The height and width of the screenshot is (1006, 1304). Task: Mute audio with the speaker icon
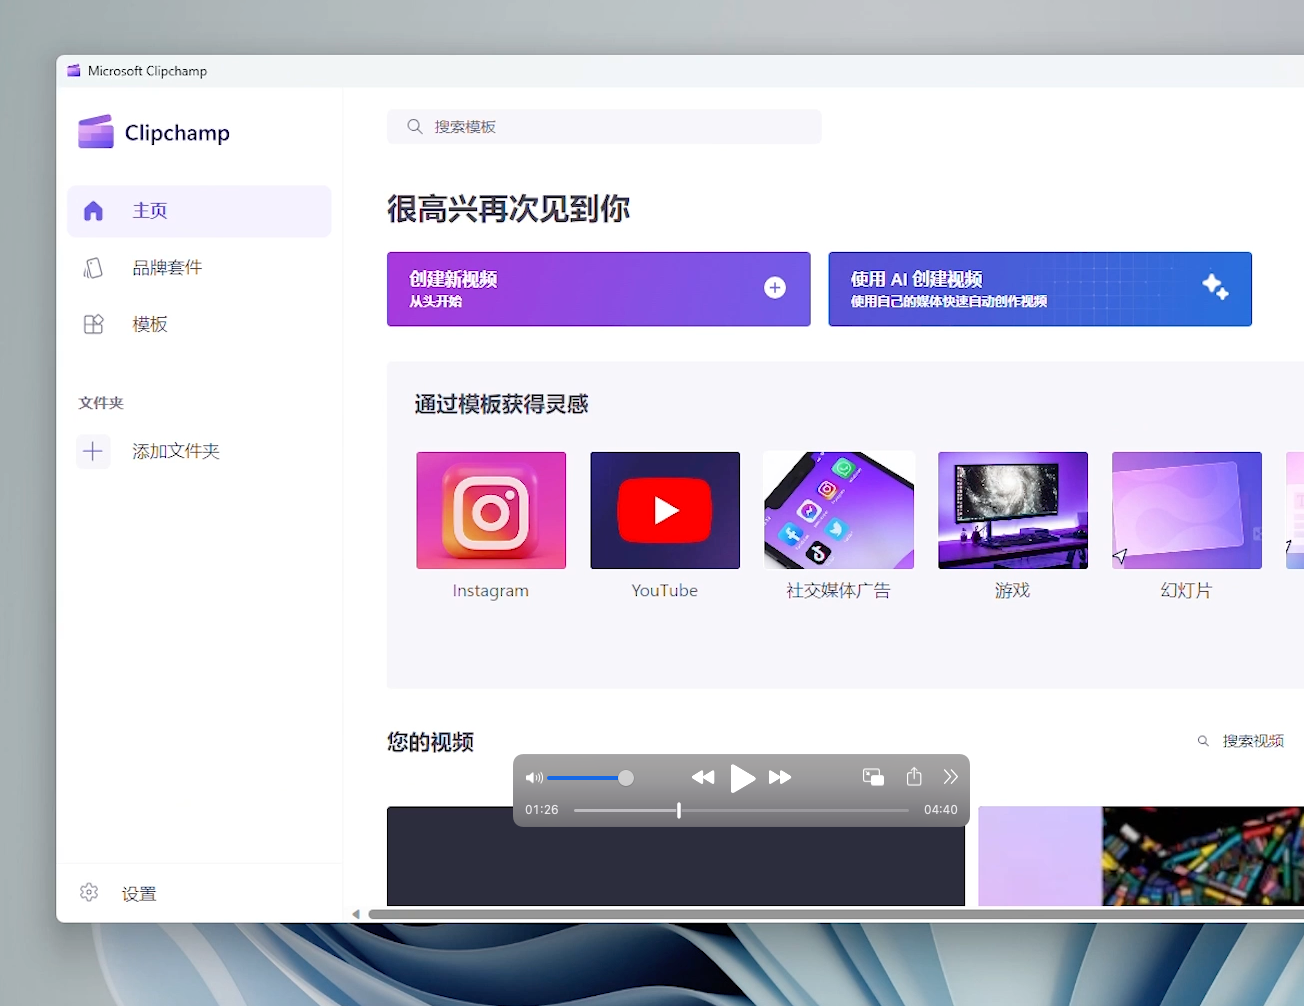(534, 777)
